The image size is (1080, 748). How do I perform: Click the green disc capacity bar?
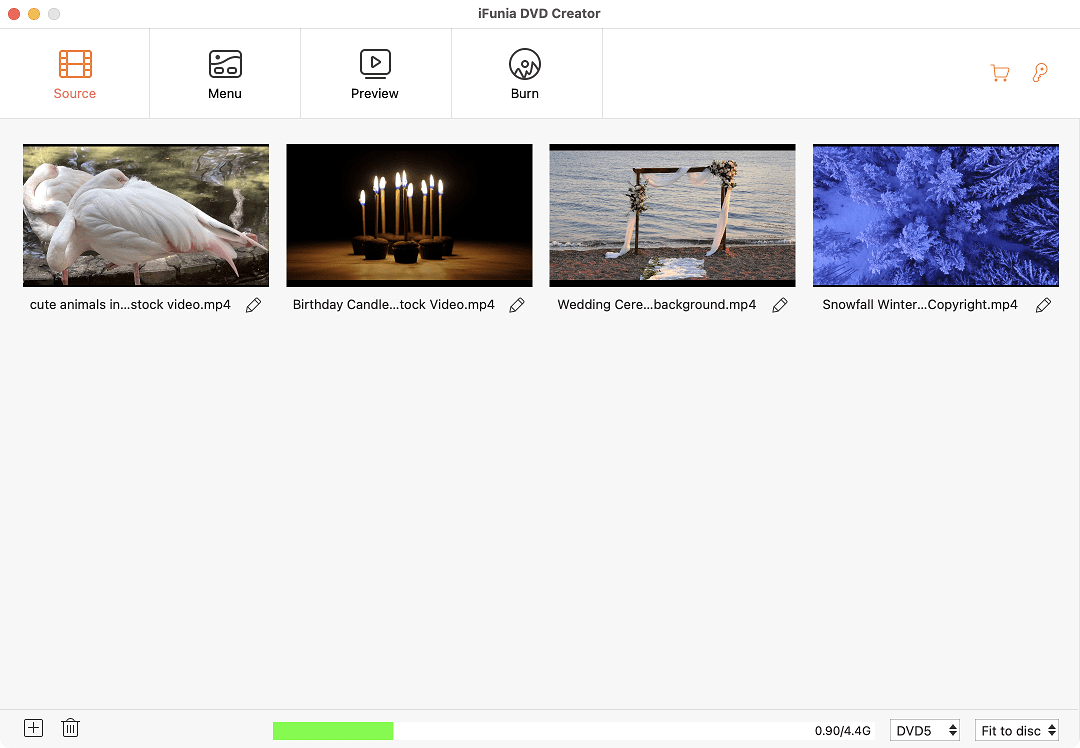[x=333, y=731]
